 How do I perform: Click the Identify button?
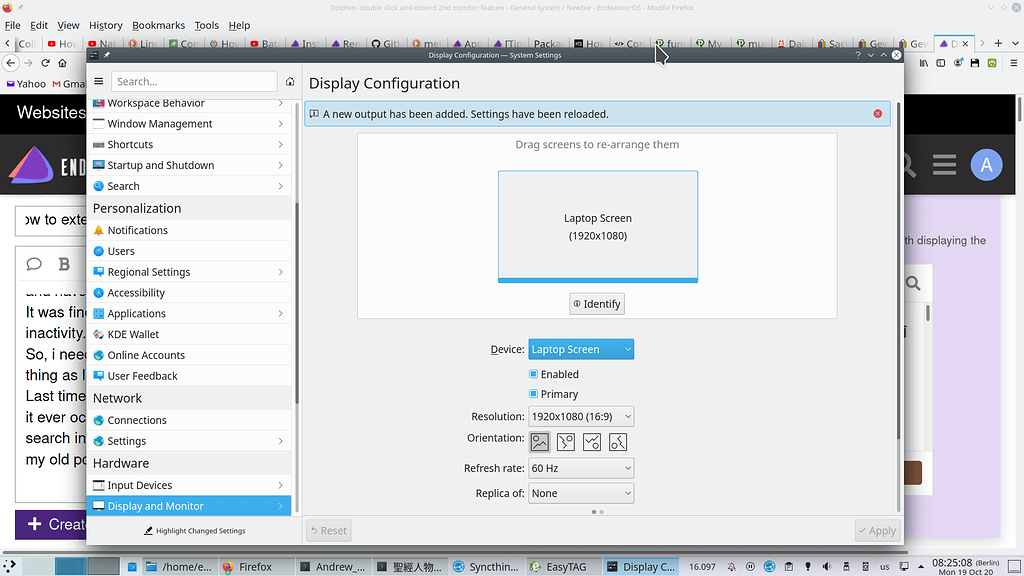coord(597,304)
